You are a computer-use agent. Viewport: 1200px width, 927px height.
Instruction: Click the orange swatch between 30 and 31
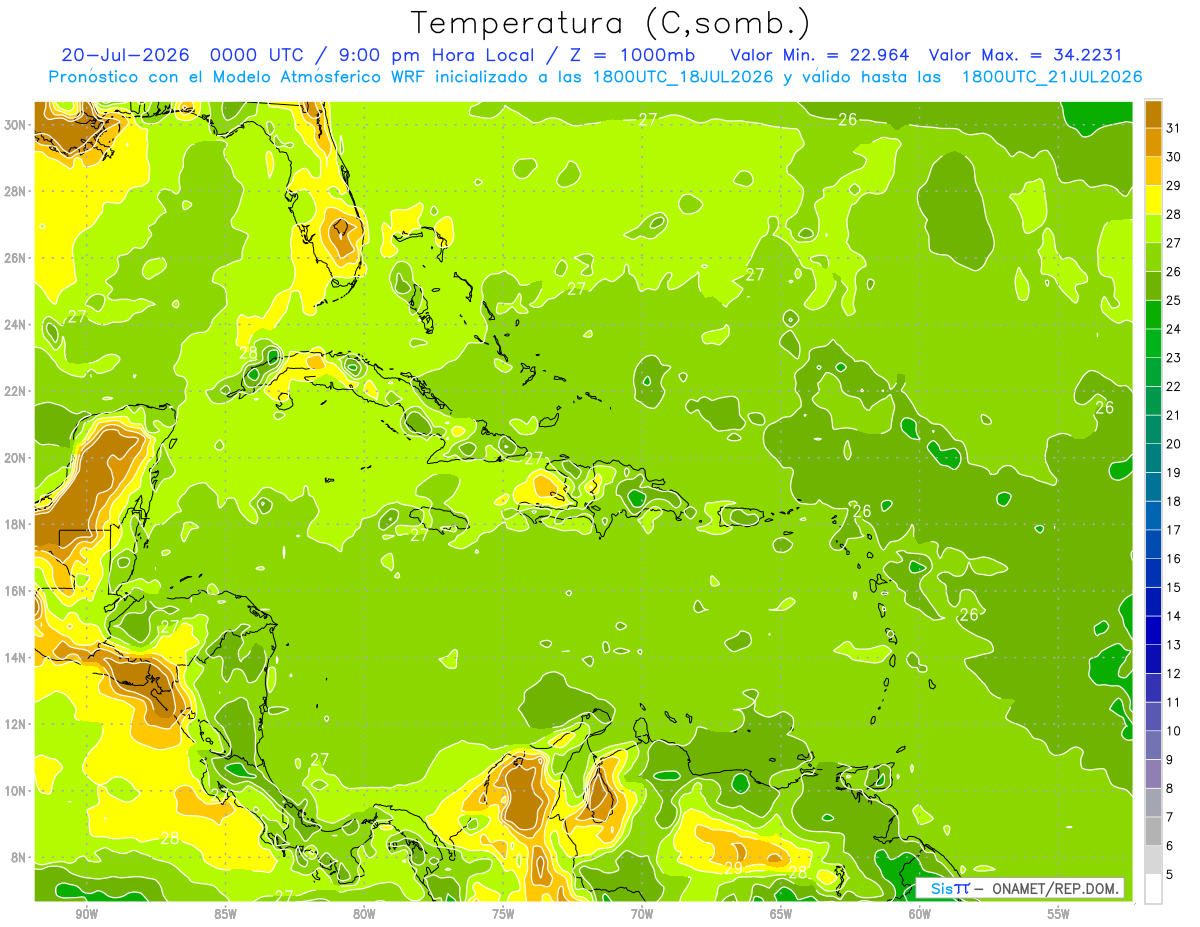pos(1153,143)
